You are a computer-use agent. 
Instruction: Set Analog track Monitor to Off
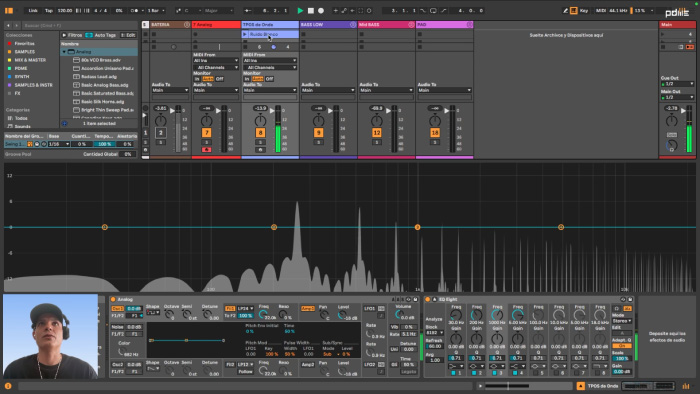coord(220,79)
